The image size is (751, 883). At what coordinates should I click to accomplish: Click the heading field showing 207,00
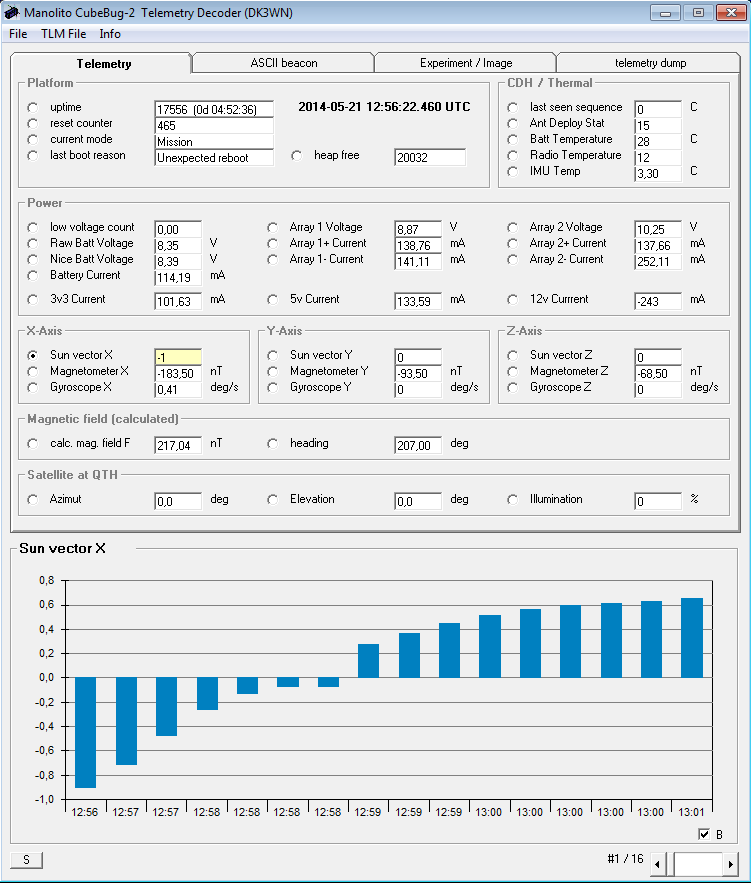[418, 445]
